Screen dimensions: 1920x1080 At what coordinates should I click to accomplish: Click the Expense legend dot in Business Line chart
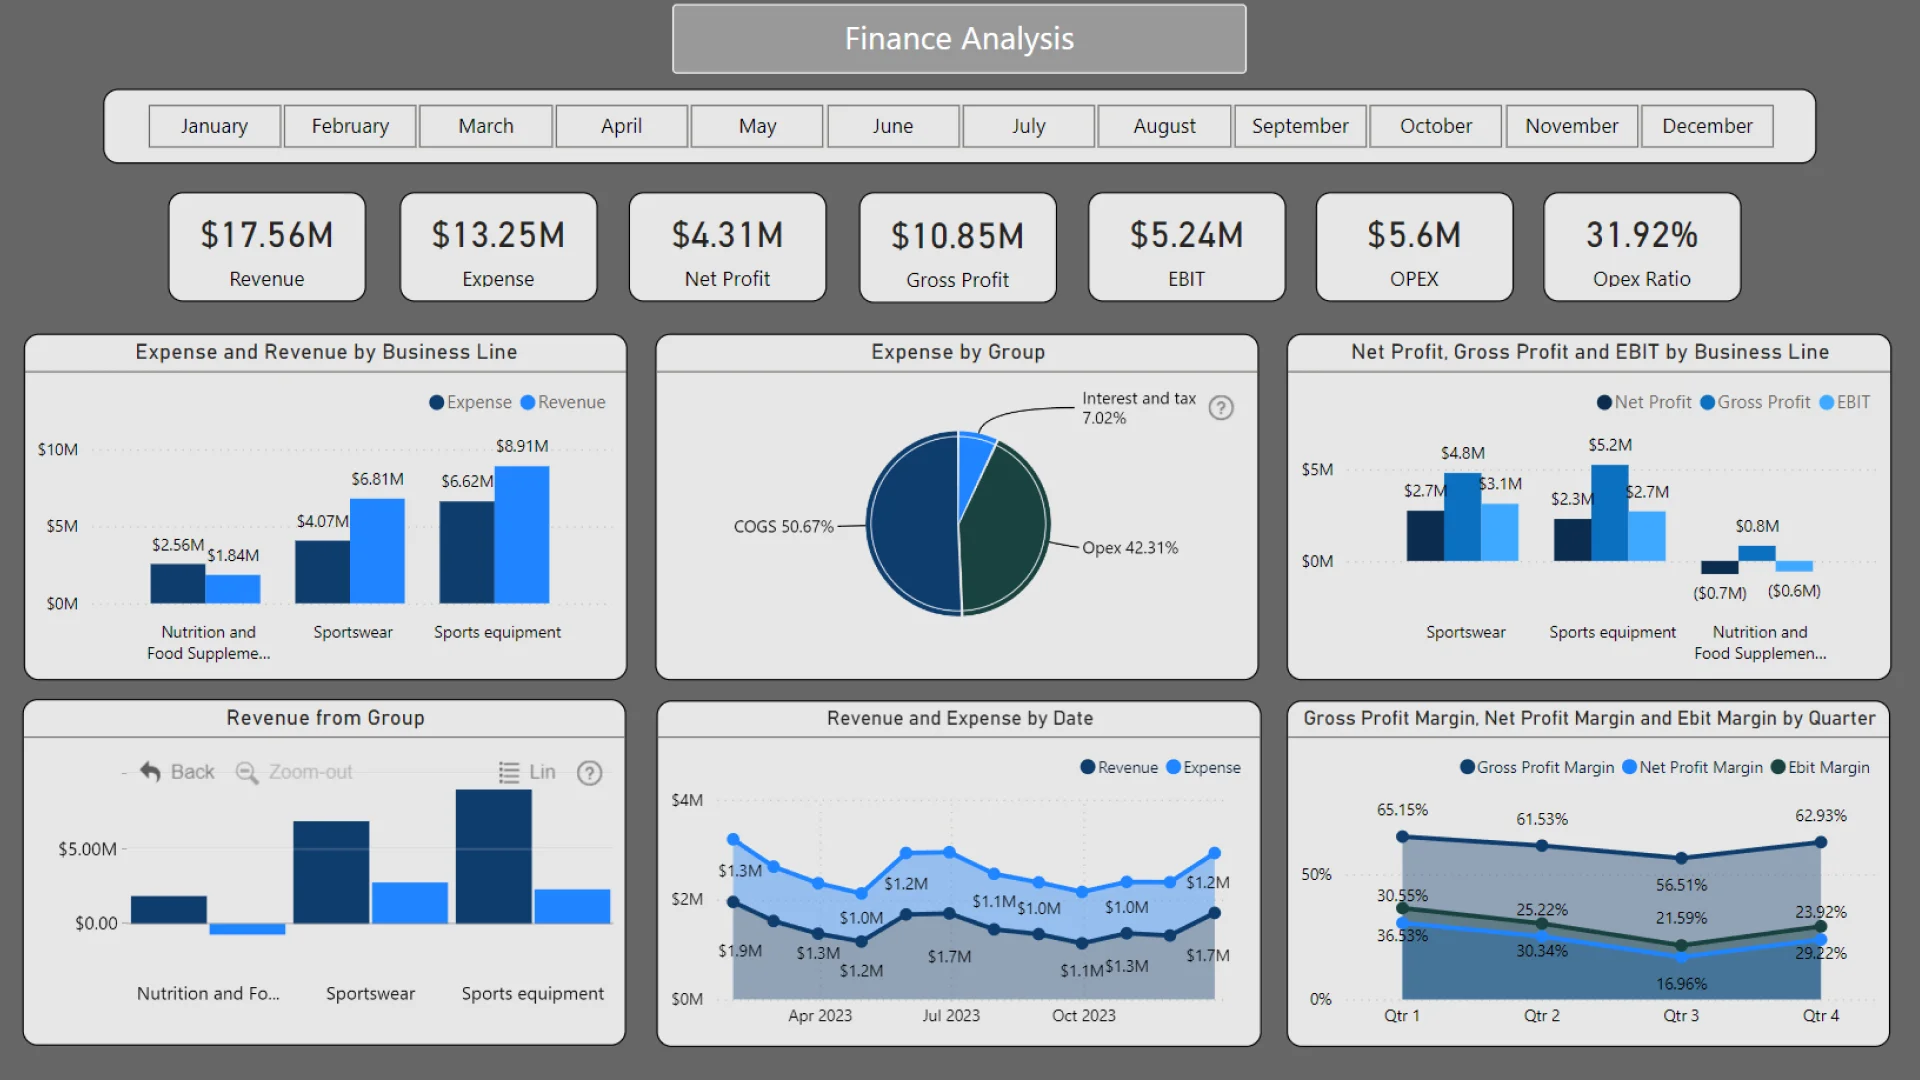436,402
